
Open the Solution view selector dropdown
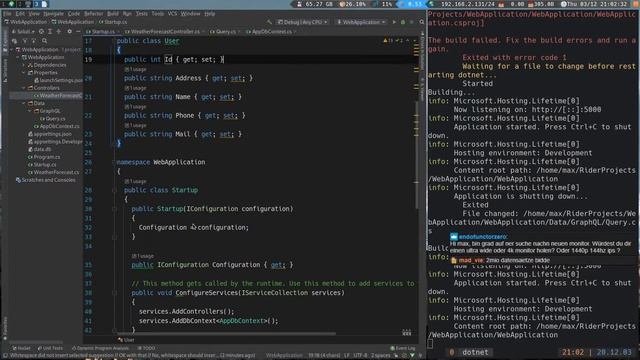23,31
